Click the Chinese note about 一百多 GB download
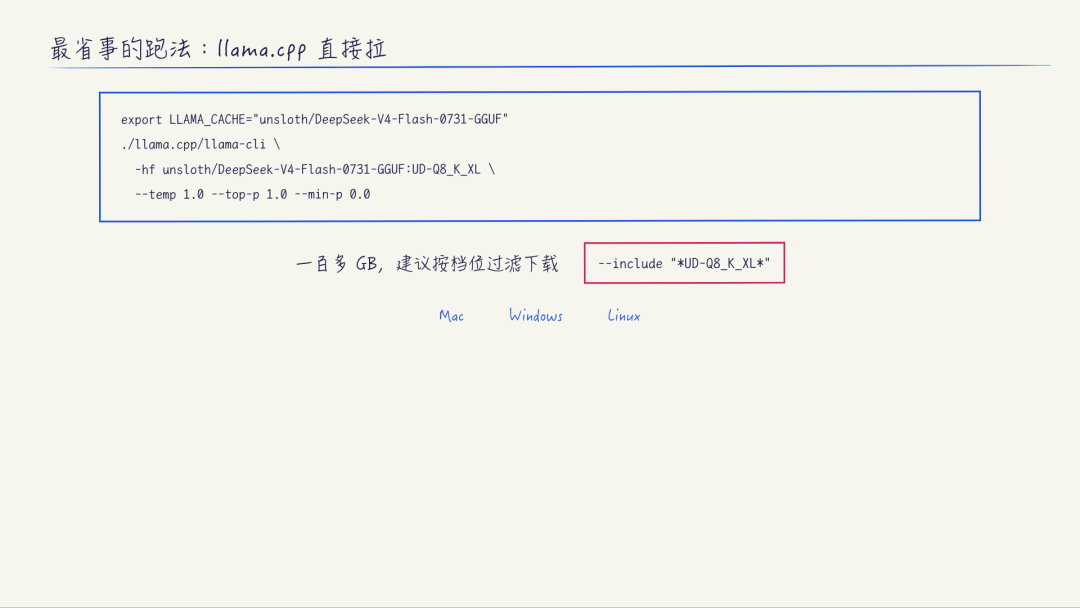Screen dimensions: 1080x608 (427, 264)
